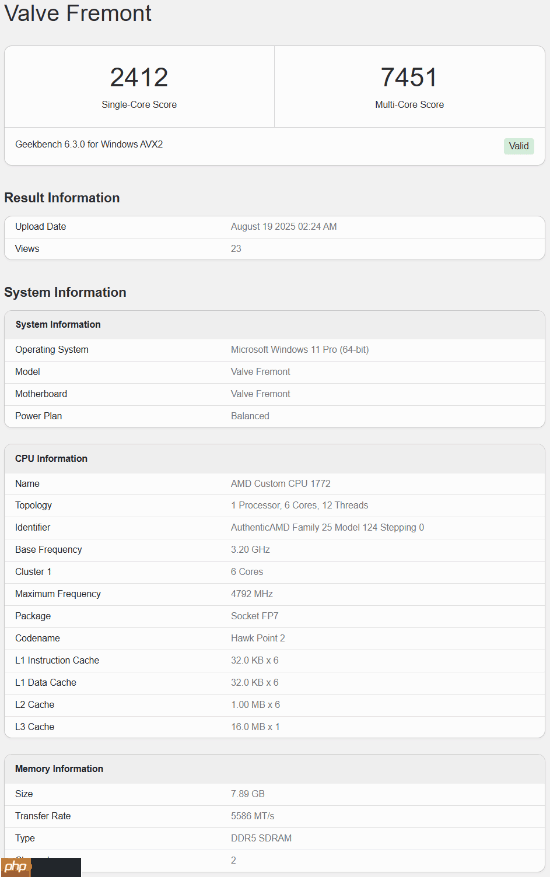Viewport: 550px width, 877px height.
Task: Select base frequency 3.20 GHz
Action: coord(251,550)
